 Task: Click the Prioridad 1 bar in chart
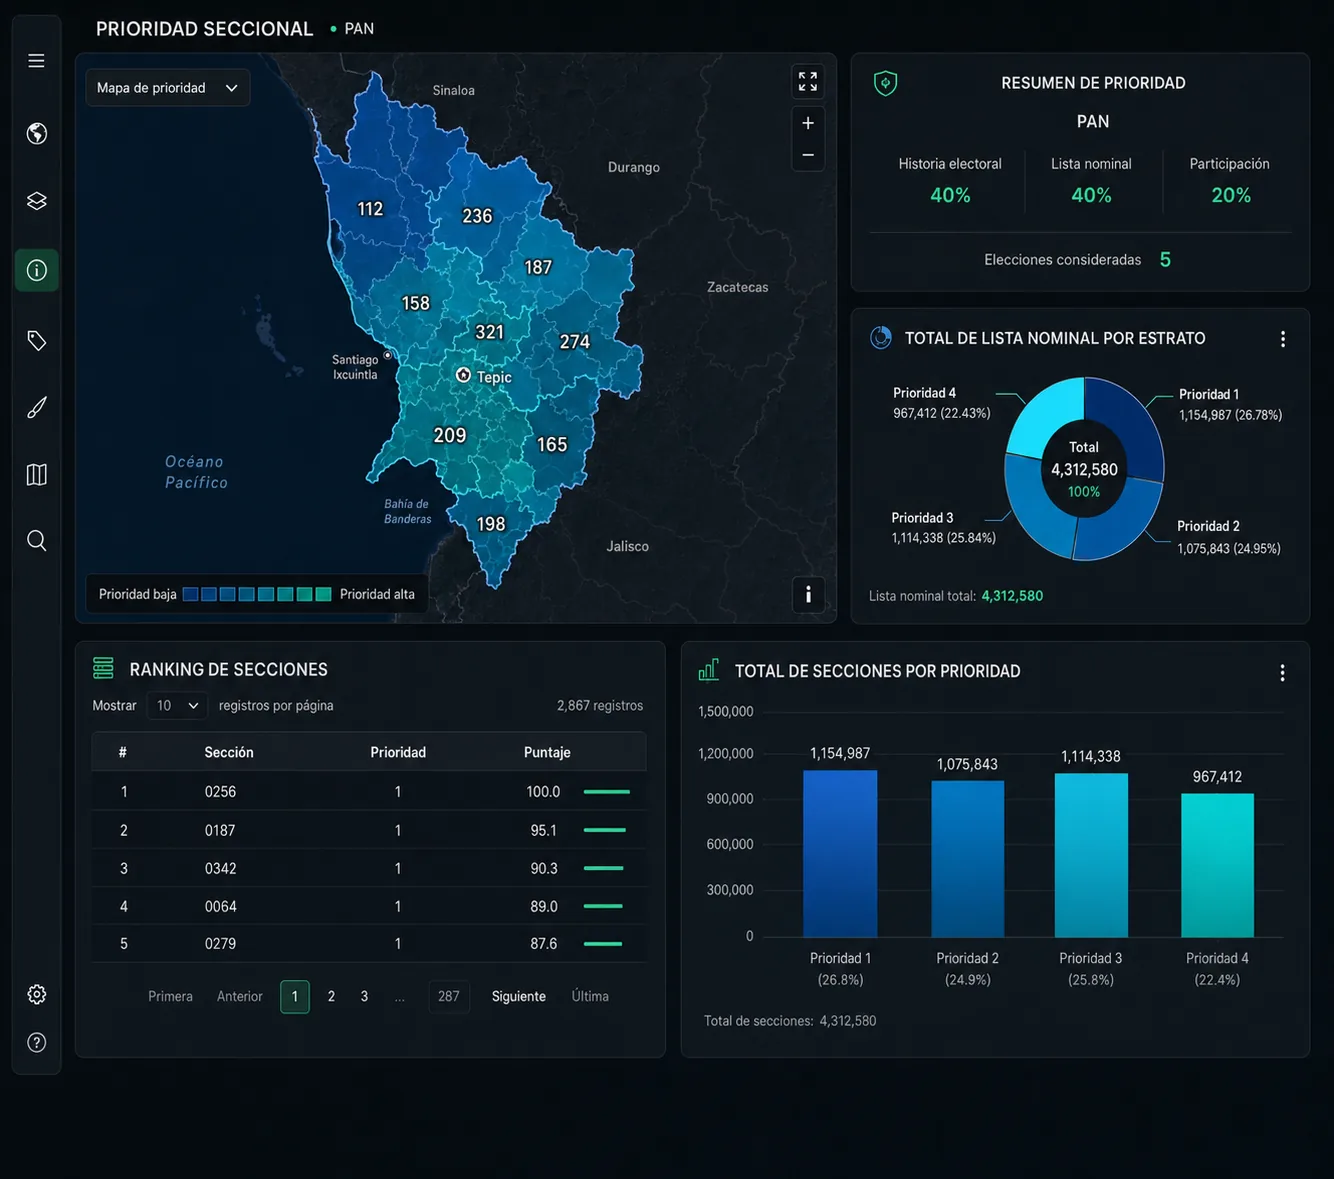click(840, 853)
